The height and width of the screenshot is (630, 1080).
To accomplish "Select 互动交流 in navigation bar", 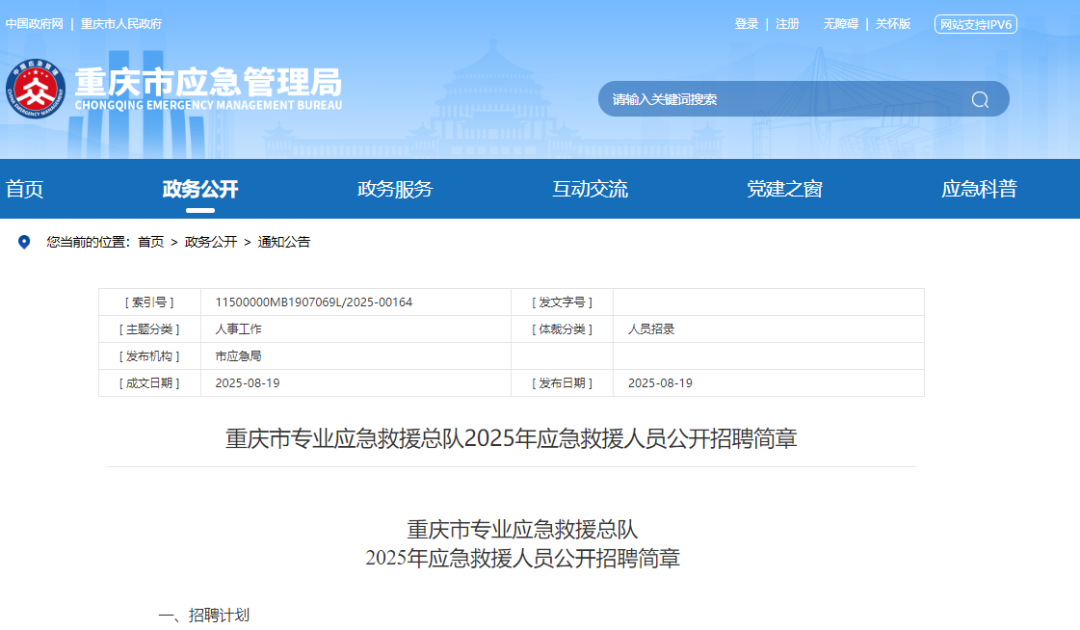I will point(590,189).
